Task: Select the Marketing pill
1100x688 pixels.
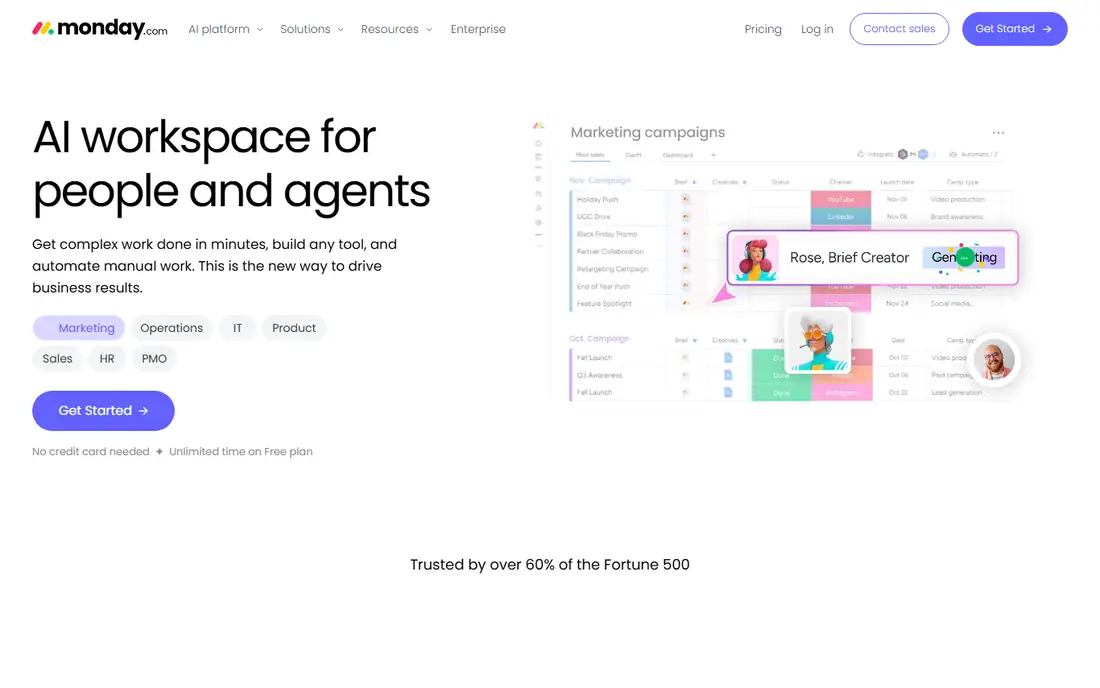Action: [x=79, y=328]
